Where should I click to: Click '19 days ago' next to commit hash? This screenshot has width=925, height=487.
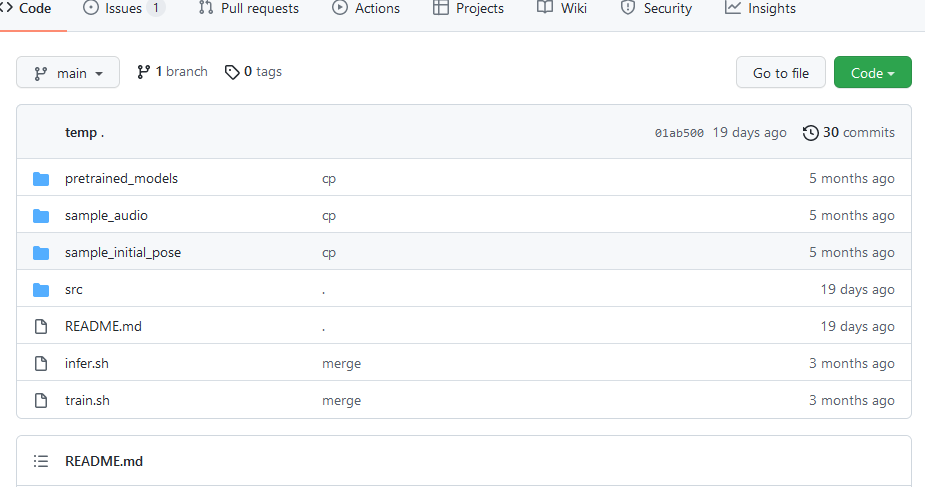[749, 133]
